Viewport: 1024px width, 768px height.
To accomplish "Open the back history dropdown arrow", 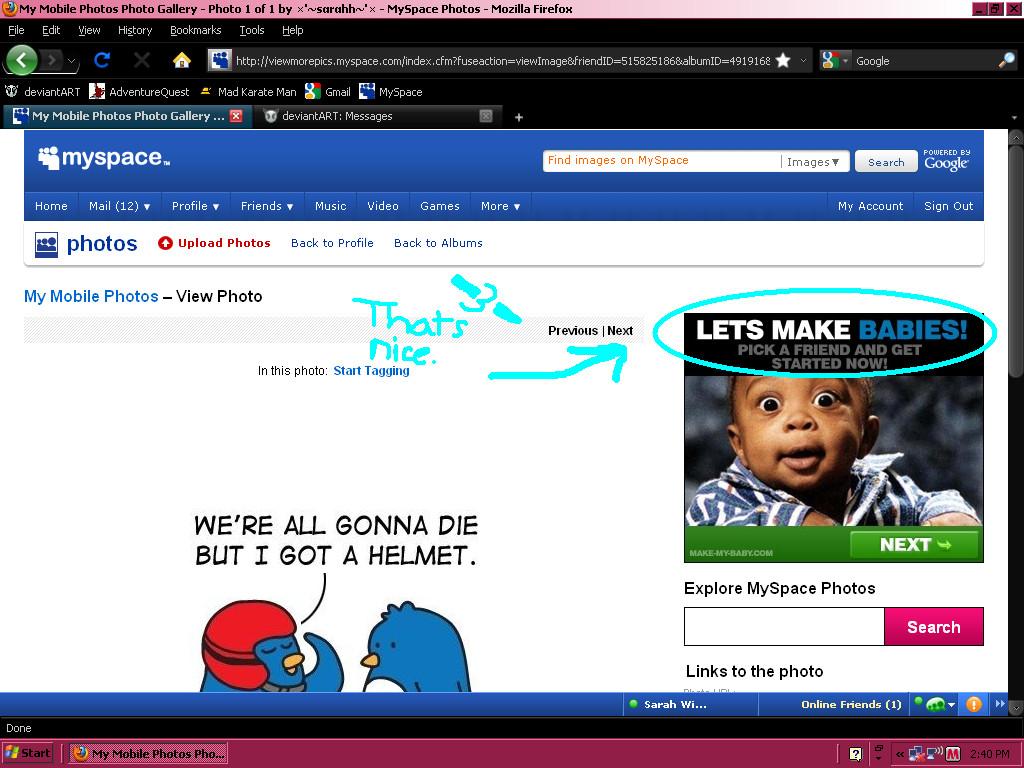I will point(71,61).
